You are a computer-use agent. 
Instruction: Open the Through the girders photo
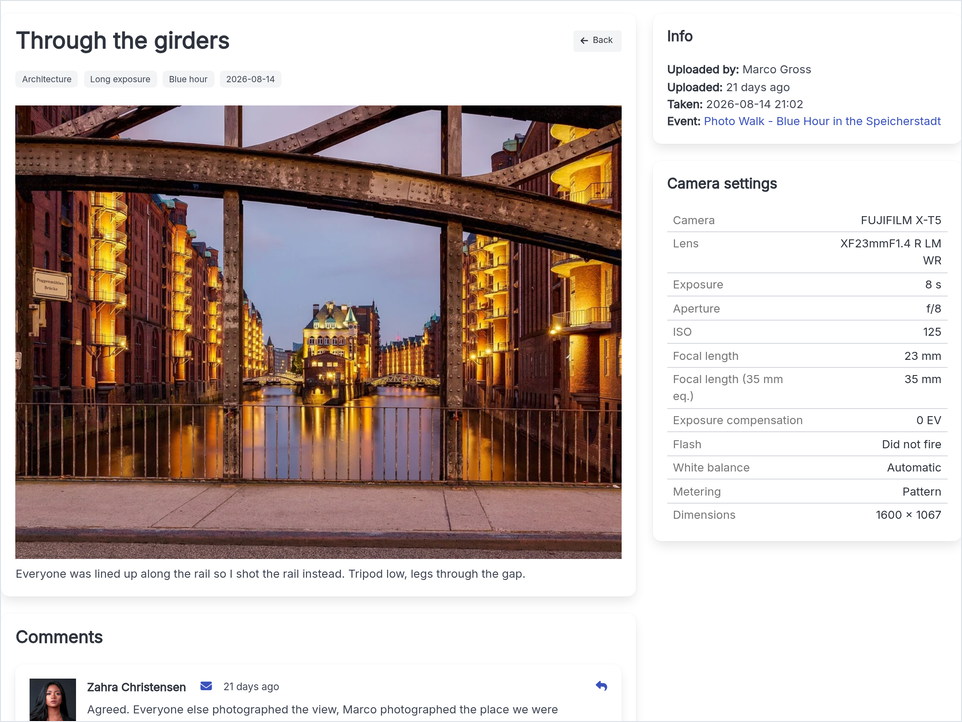[x=318, y=332]
